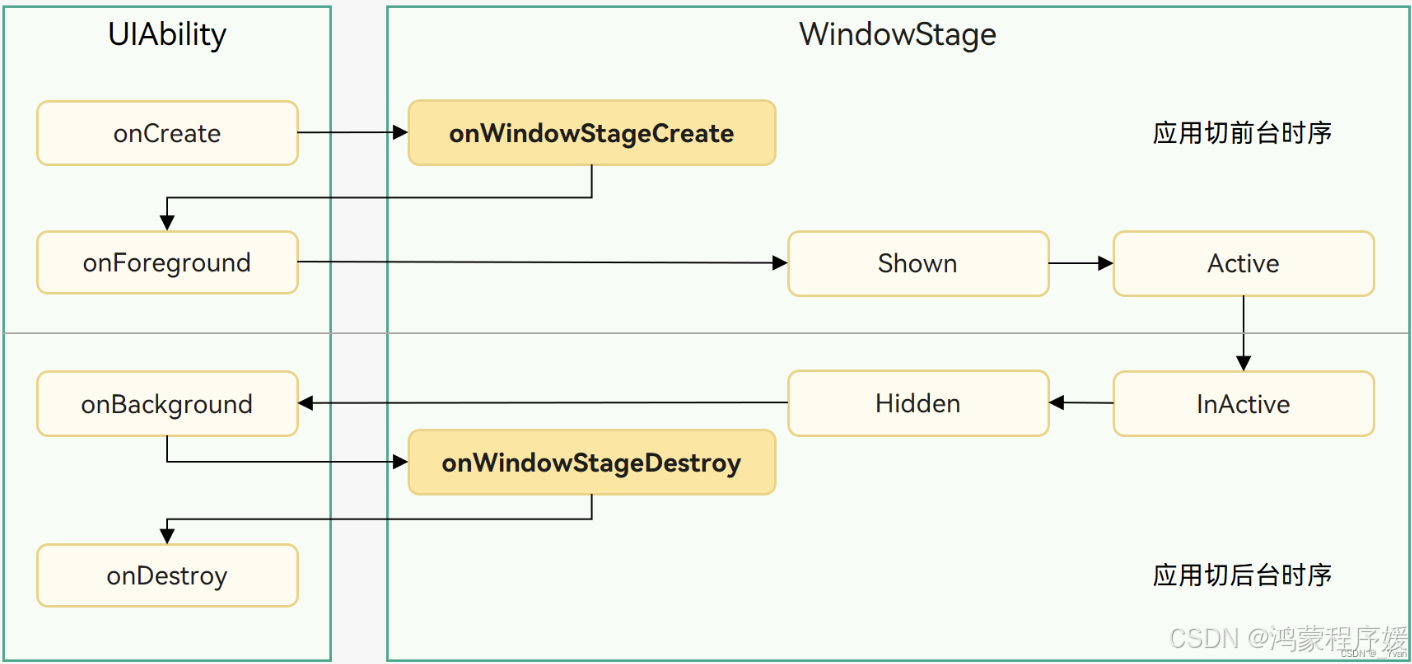Click the 应用切后台时序 label
Image resolution: width=1412 pixels, height=664 pixels.
(1240, 575)
